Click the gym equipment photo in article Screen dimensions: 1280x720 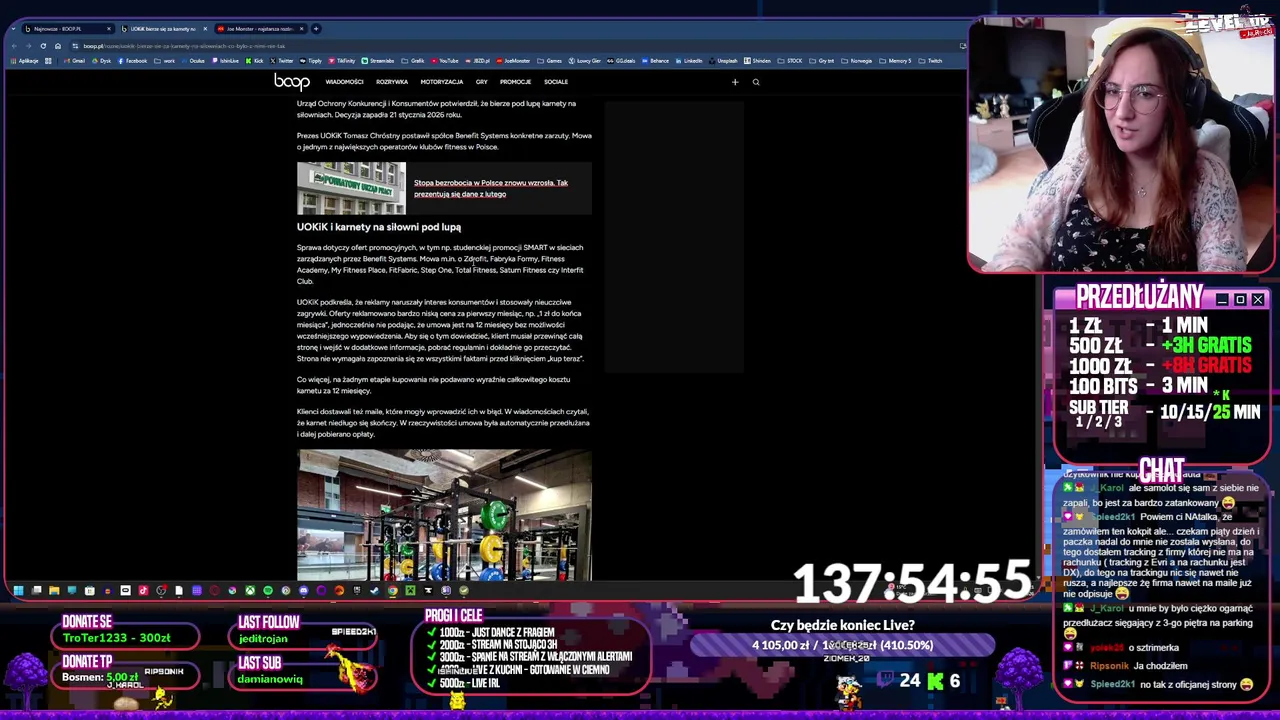click(444, 515)
